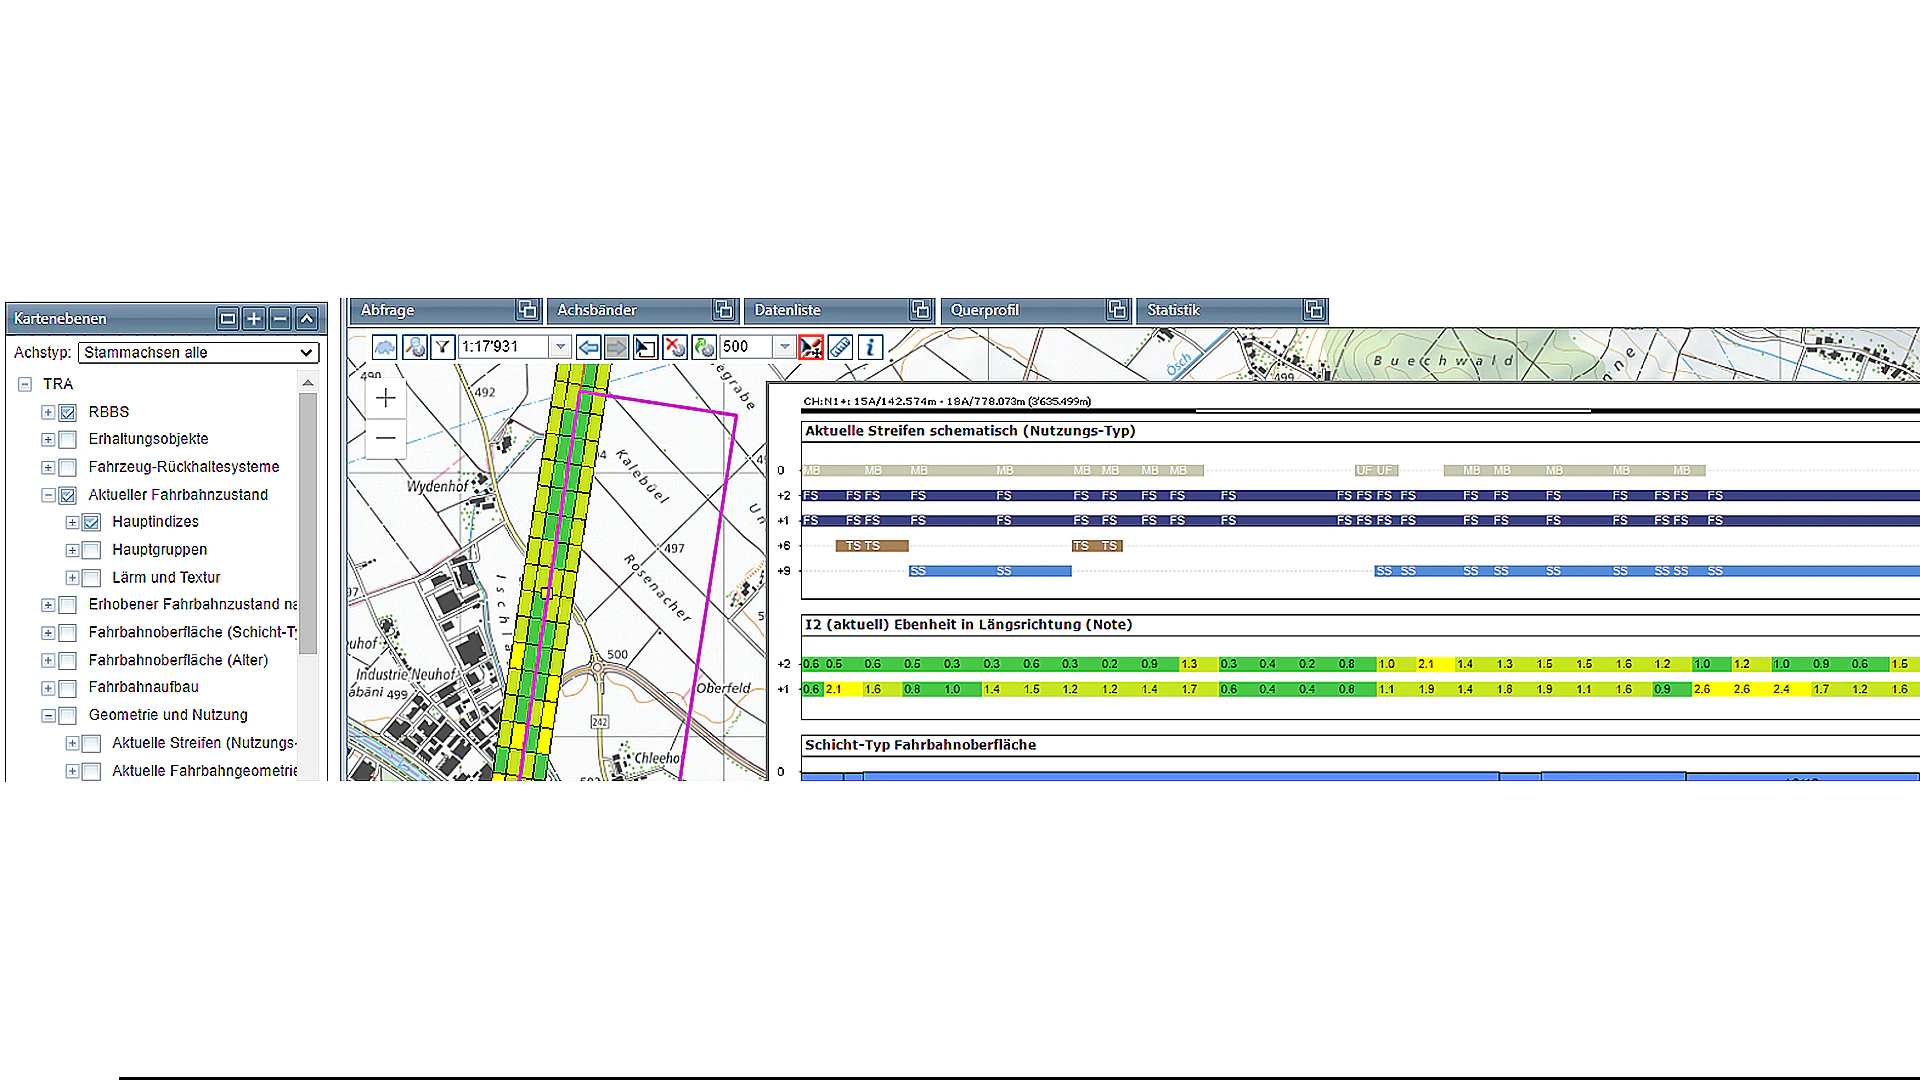Click the ruler measure tool

click(x=840, y=347)
